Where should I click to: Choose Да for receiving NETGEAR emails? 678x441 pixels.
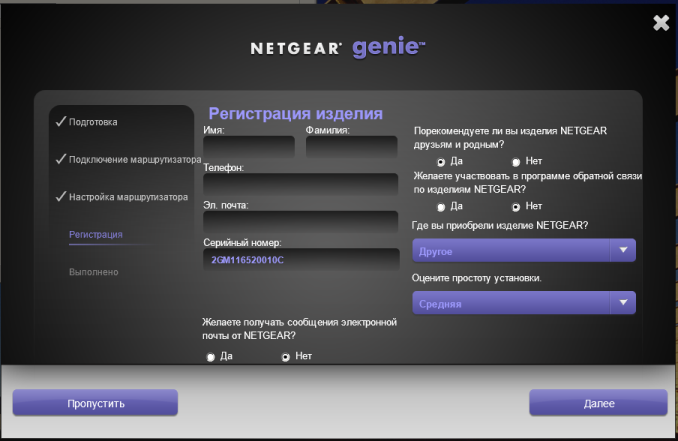coord(210,357)
